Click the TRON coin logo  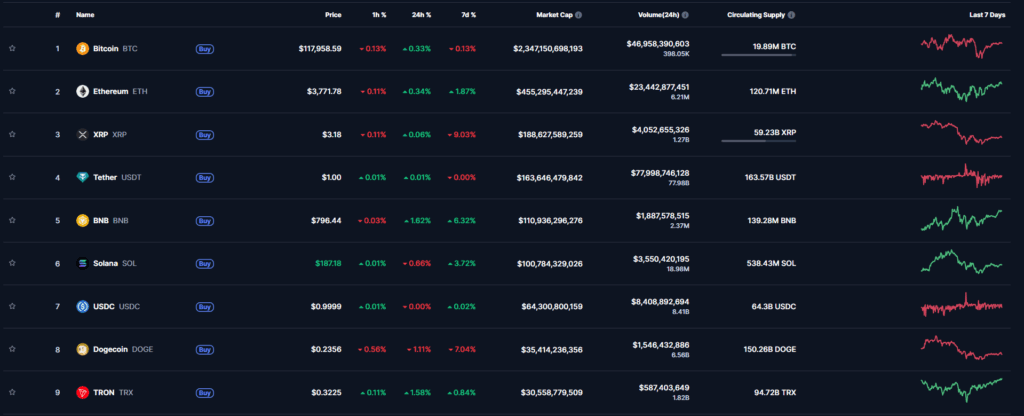(82, 392)
